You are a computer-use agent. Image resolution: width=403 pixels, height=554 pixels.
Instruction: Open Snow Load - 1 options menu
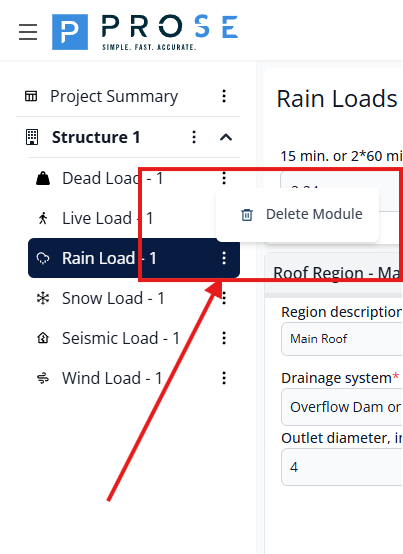click(224, 298)
